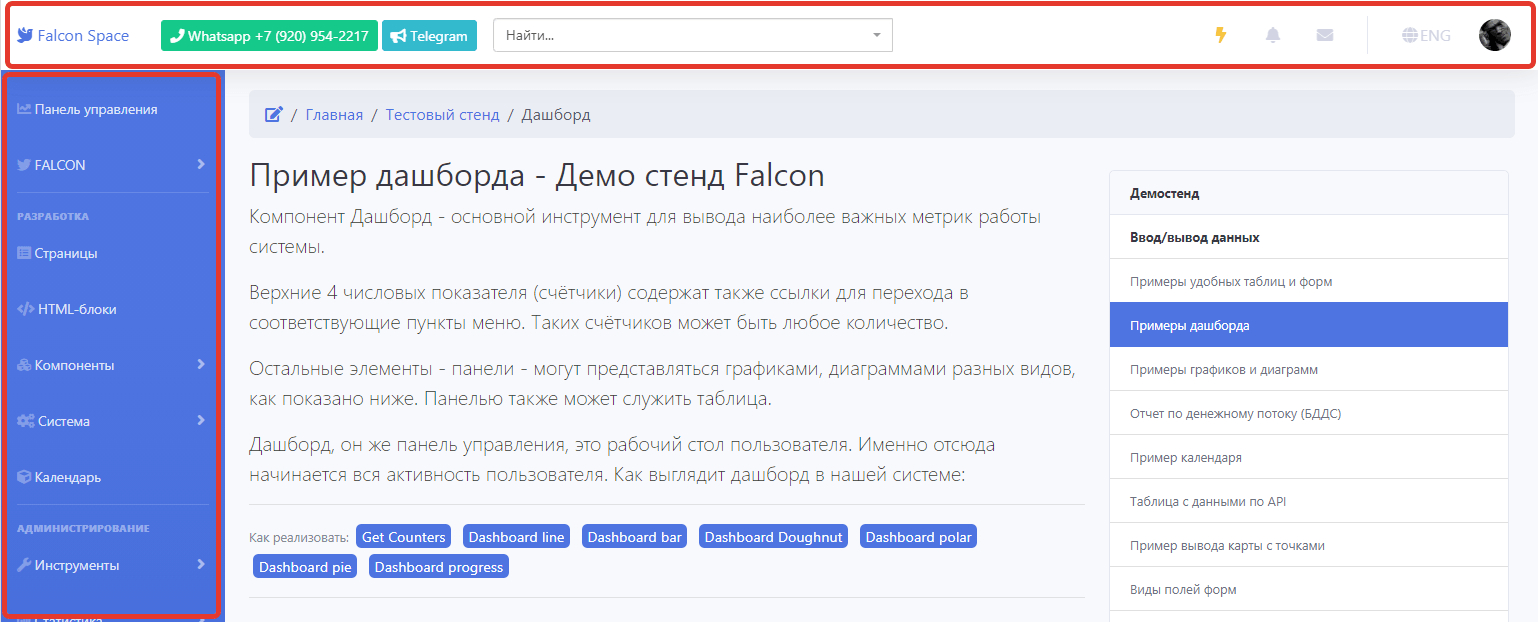This screenshot has width=1538, height=622.
Task: Select Примеры графиков и диаграмм menu item
Action: point(1224,370)
